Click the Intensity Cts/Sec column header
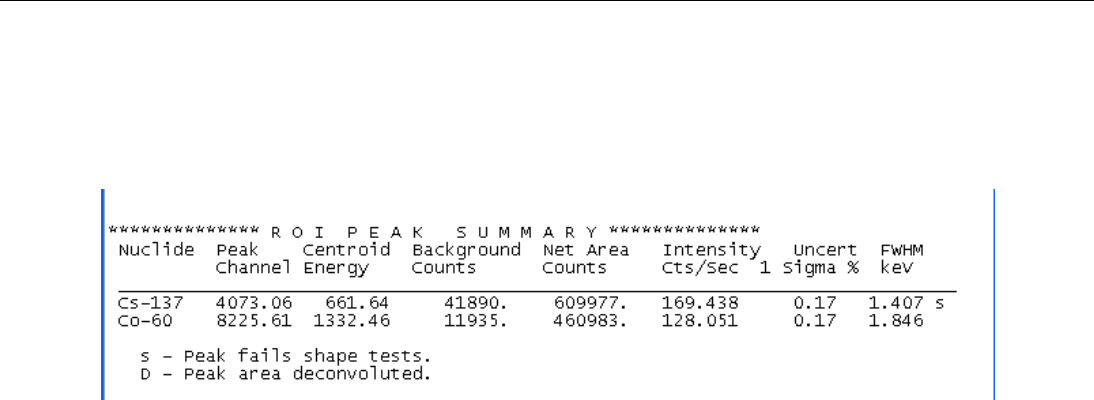Viewport: 1094px width, 400px height. pos(711,259)
